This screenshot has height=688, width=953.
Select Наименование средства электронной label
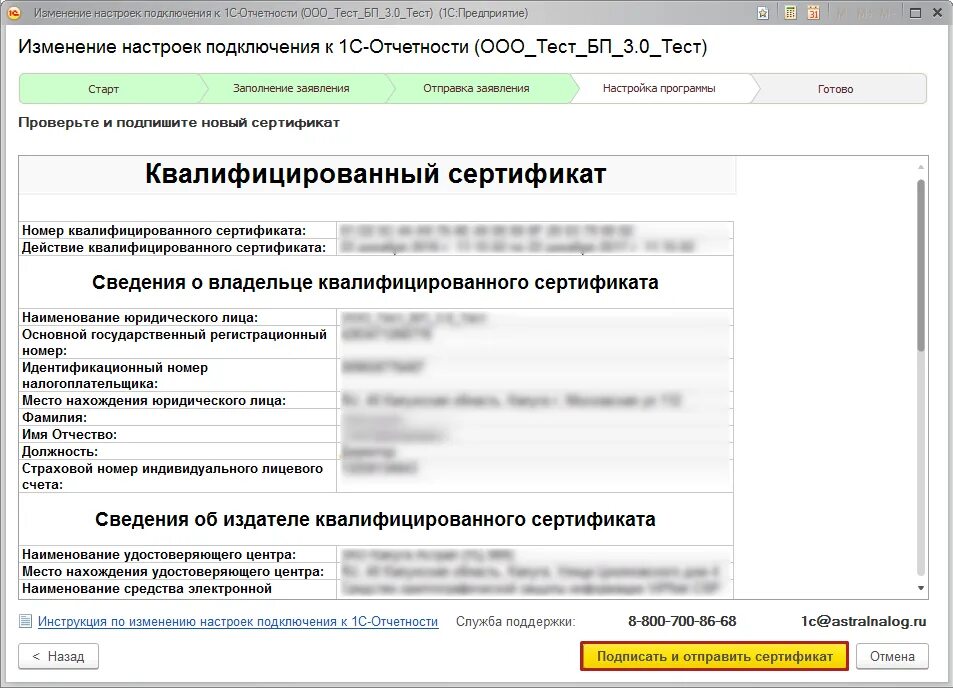pos(146,588)
